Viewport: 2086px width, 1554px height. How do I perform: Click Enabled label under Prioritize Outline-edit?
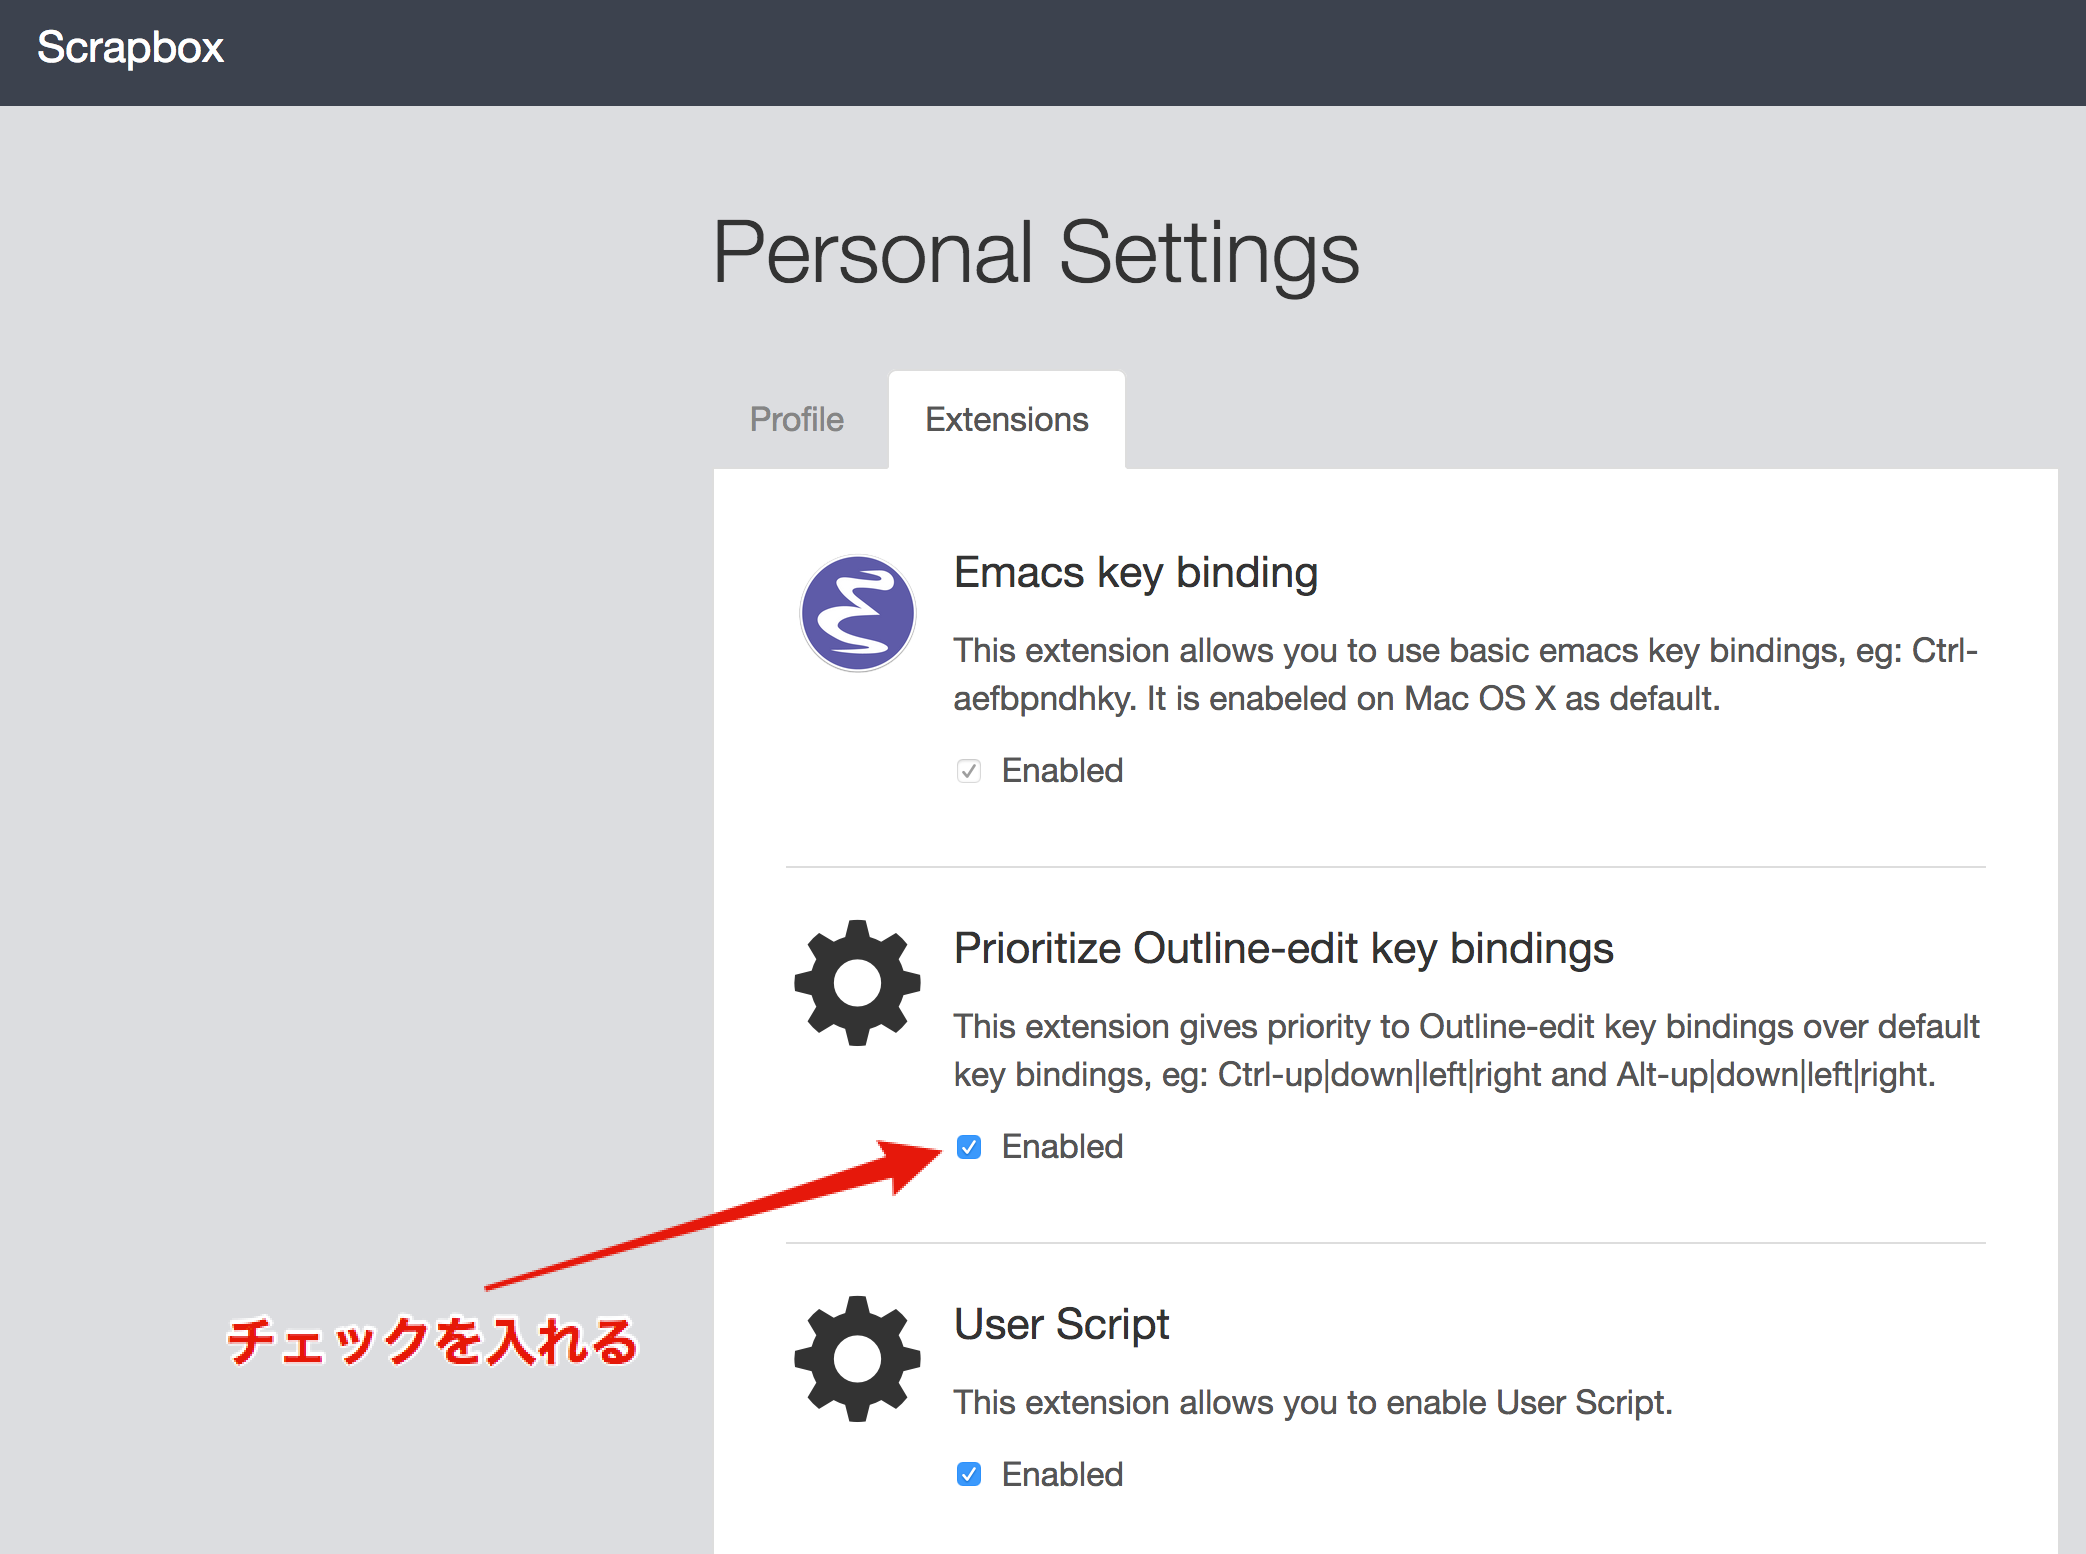tap(1062, 1147)
